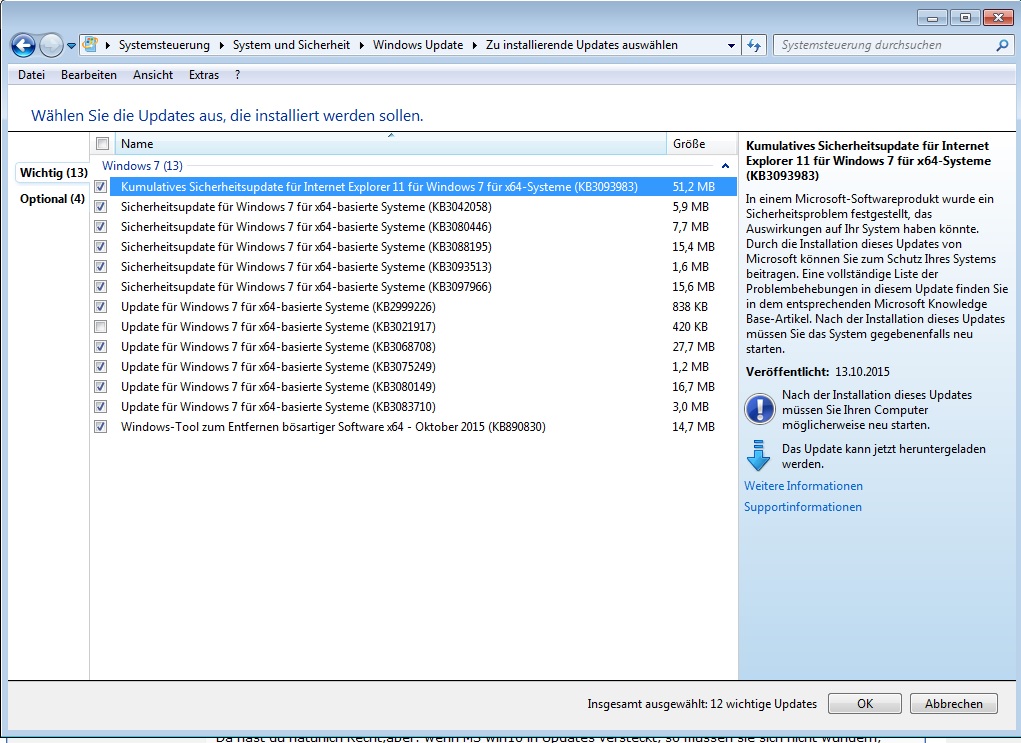Expand arrow after System und Sicherheit breadcrumb

click(x=361, y=45)
